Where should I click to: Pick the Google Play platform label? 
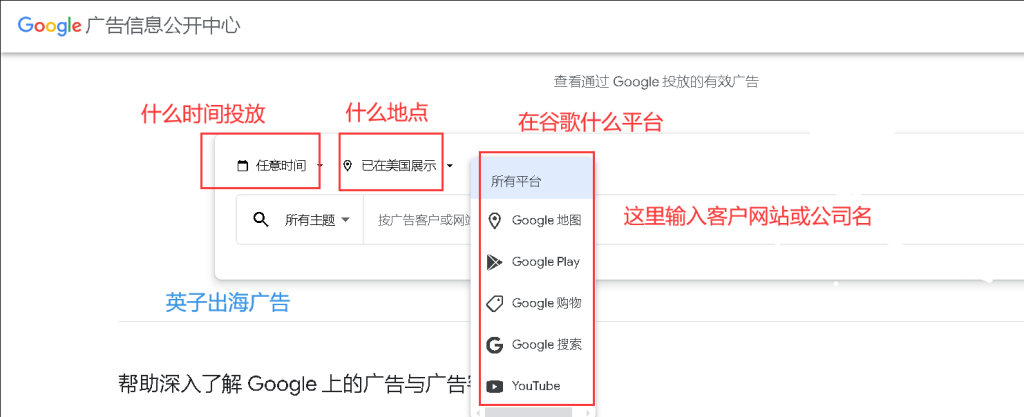(x=545, y=262)
